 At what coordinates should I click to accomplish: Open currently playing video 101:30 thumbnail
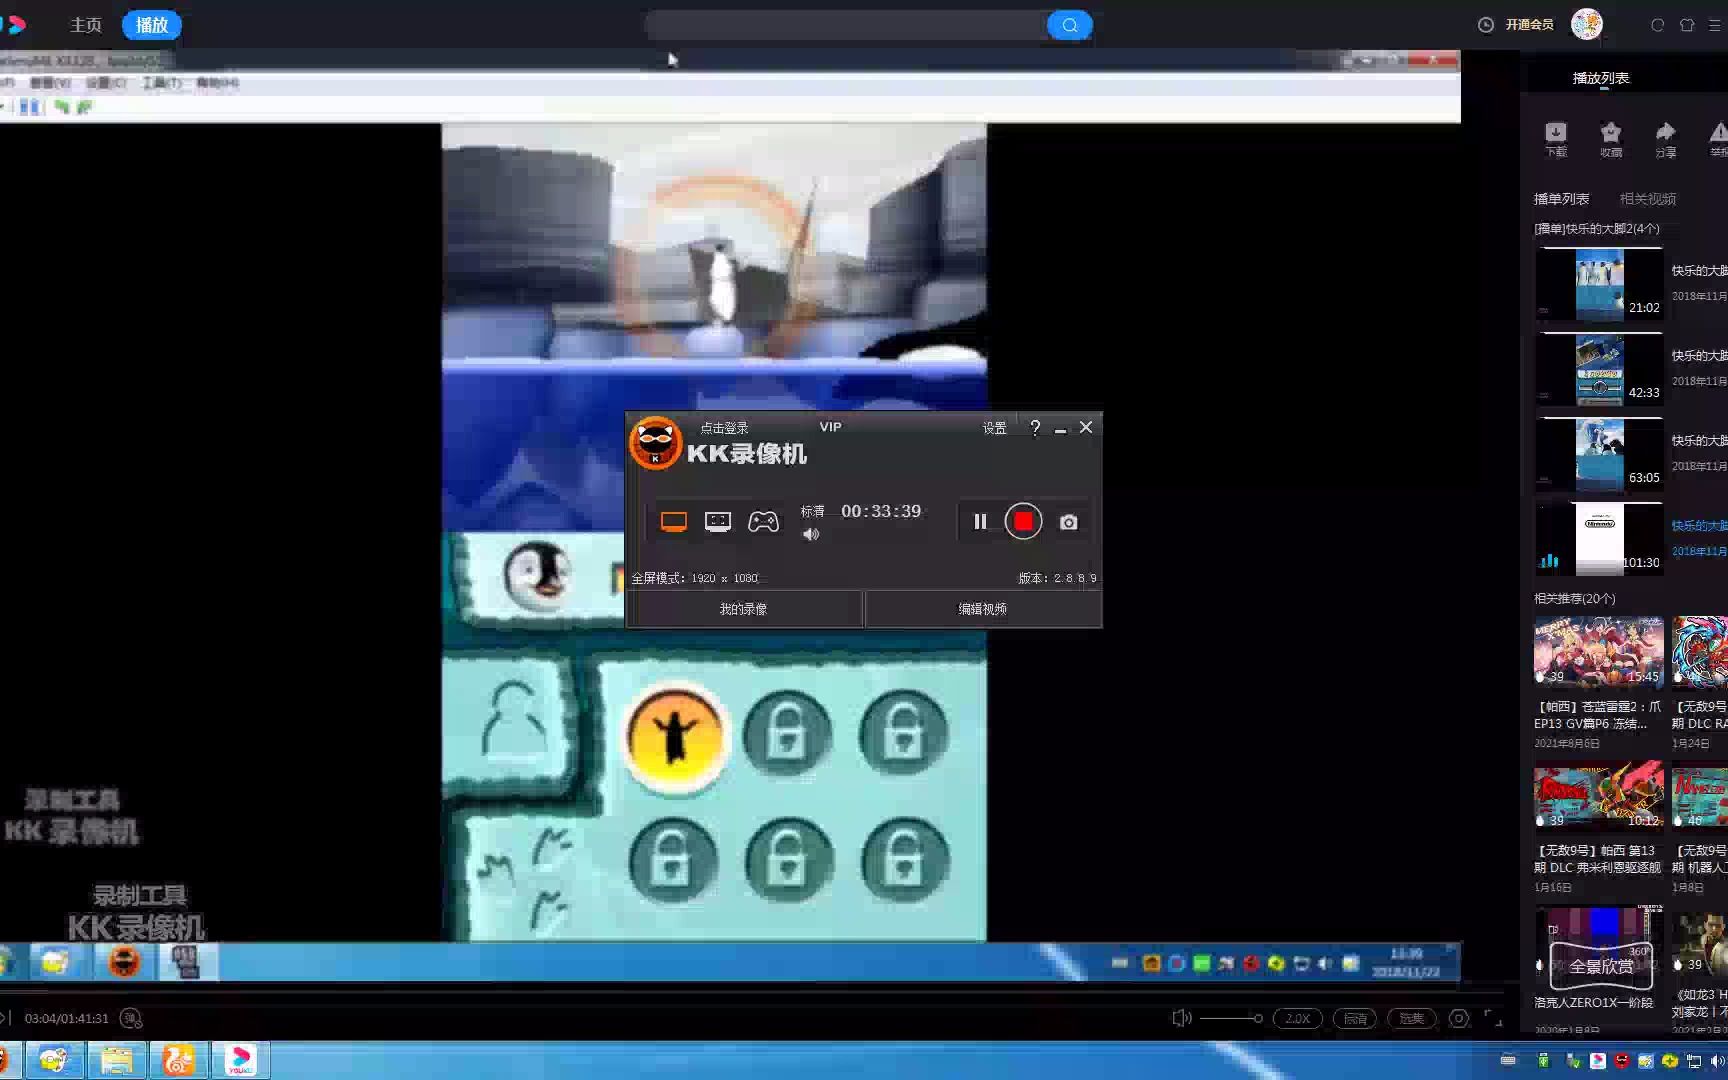pyautogui.click(x=1599, y=539)
